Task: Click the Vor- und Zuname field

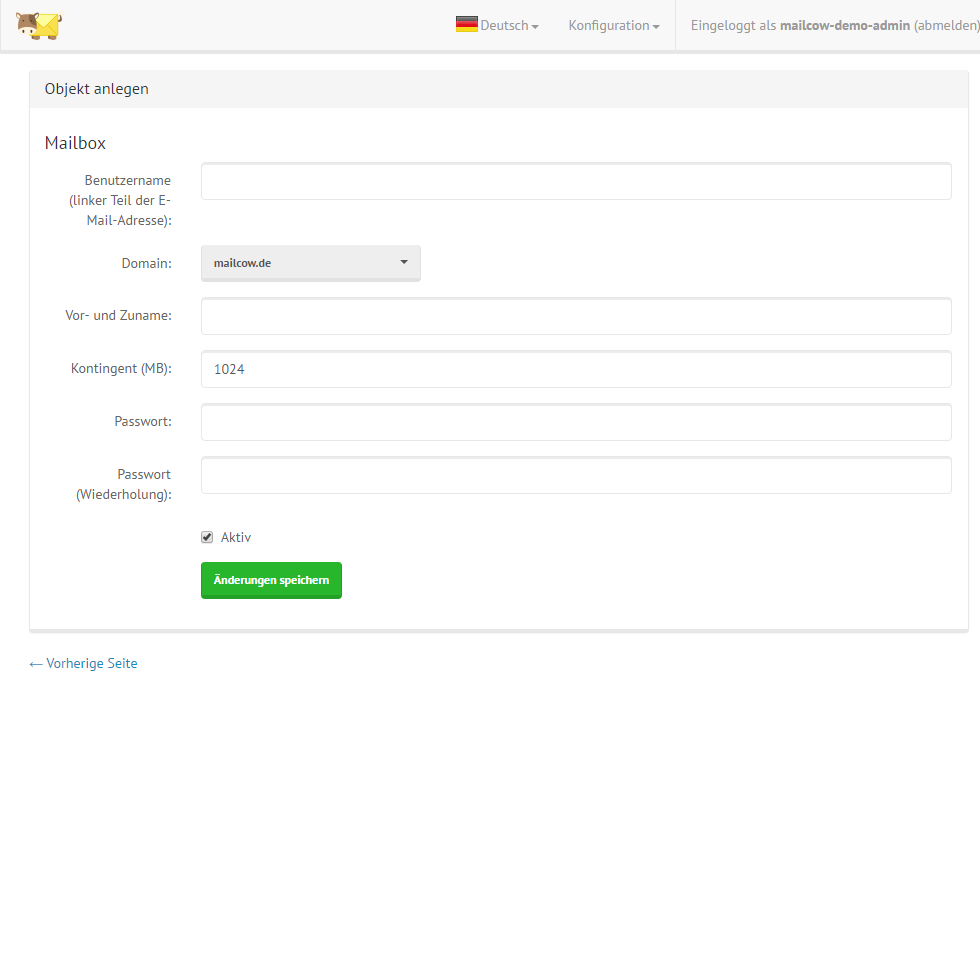Action: [575, 316]
